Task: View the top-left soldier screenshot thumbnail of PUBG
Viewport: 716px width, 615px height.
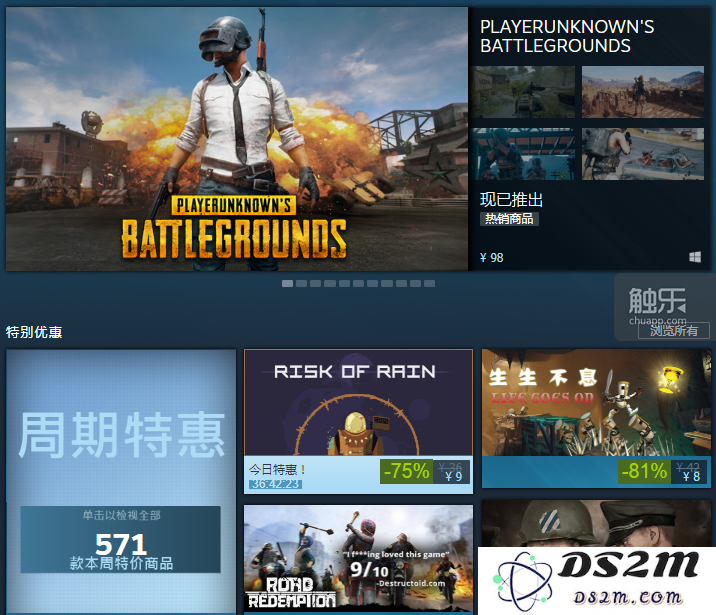Action: [524, 92]
